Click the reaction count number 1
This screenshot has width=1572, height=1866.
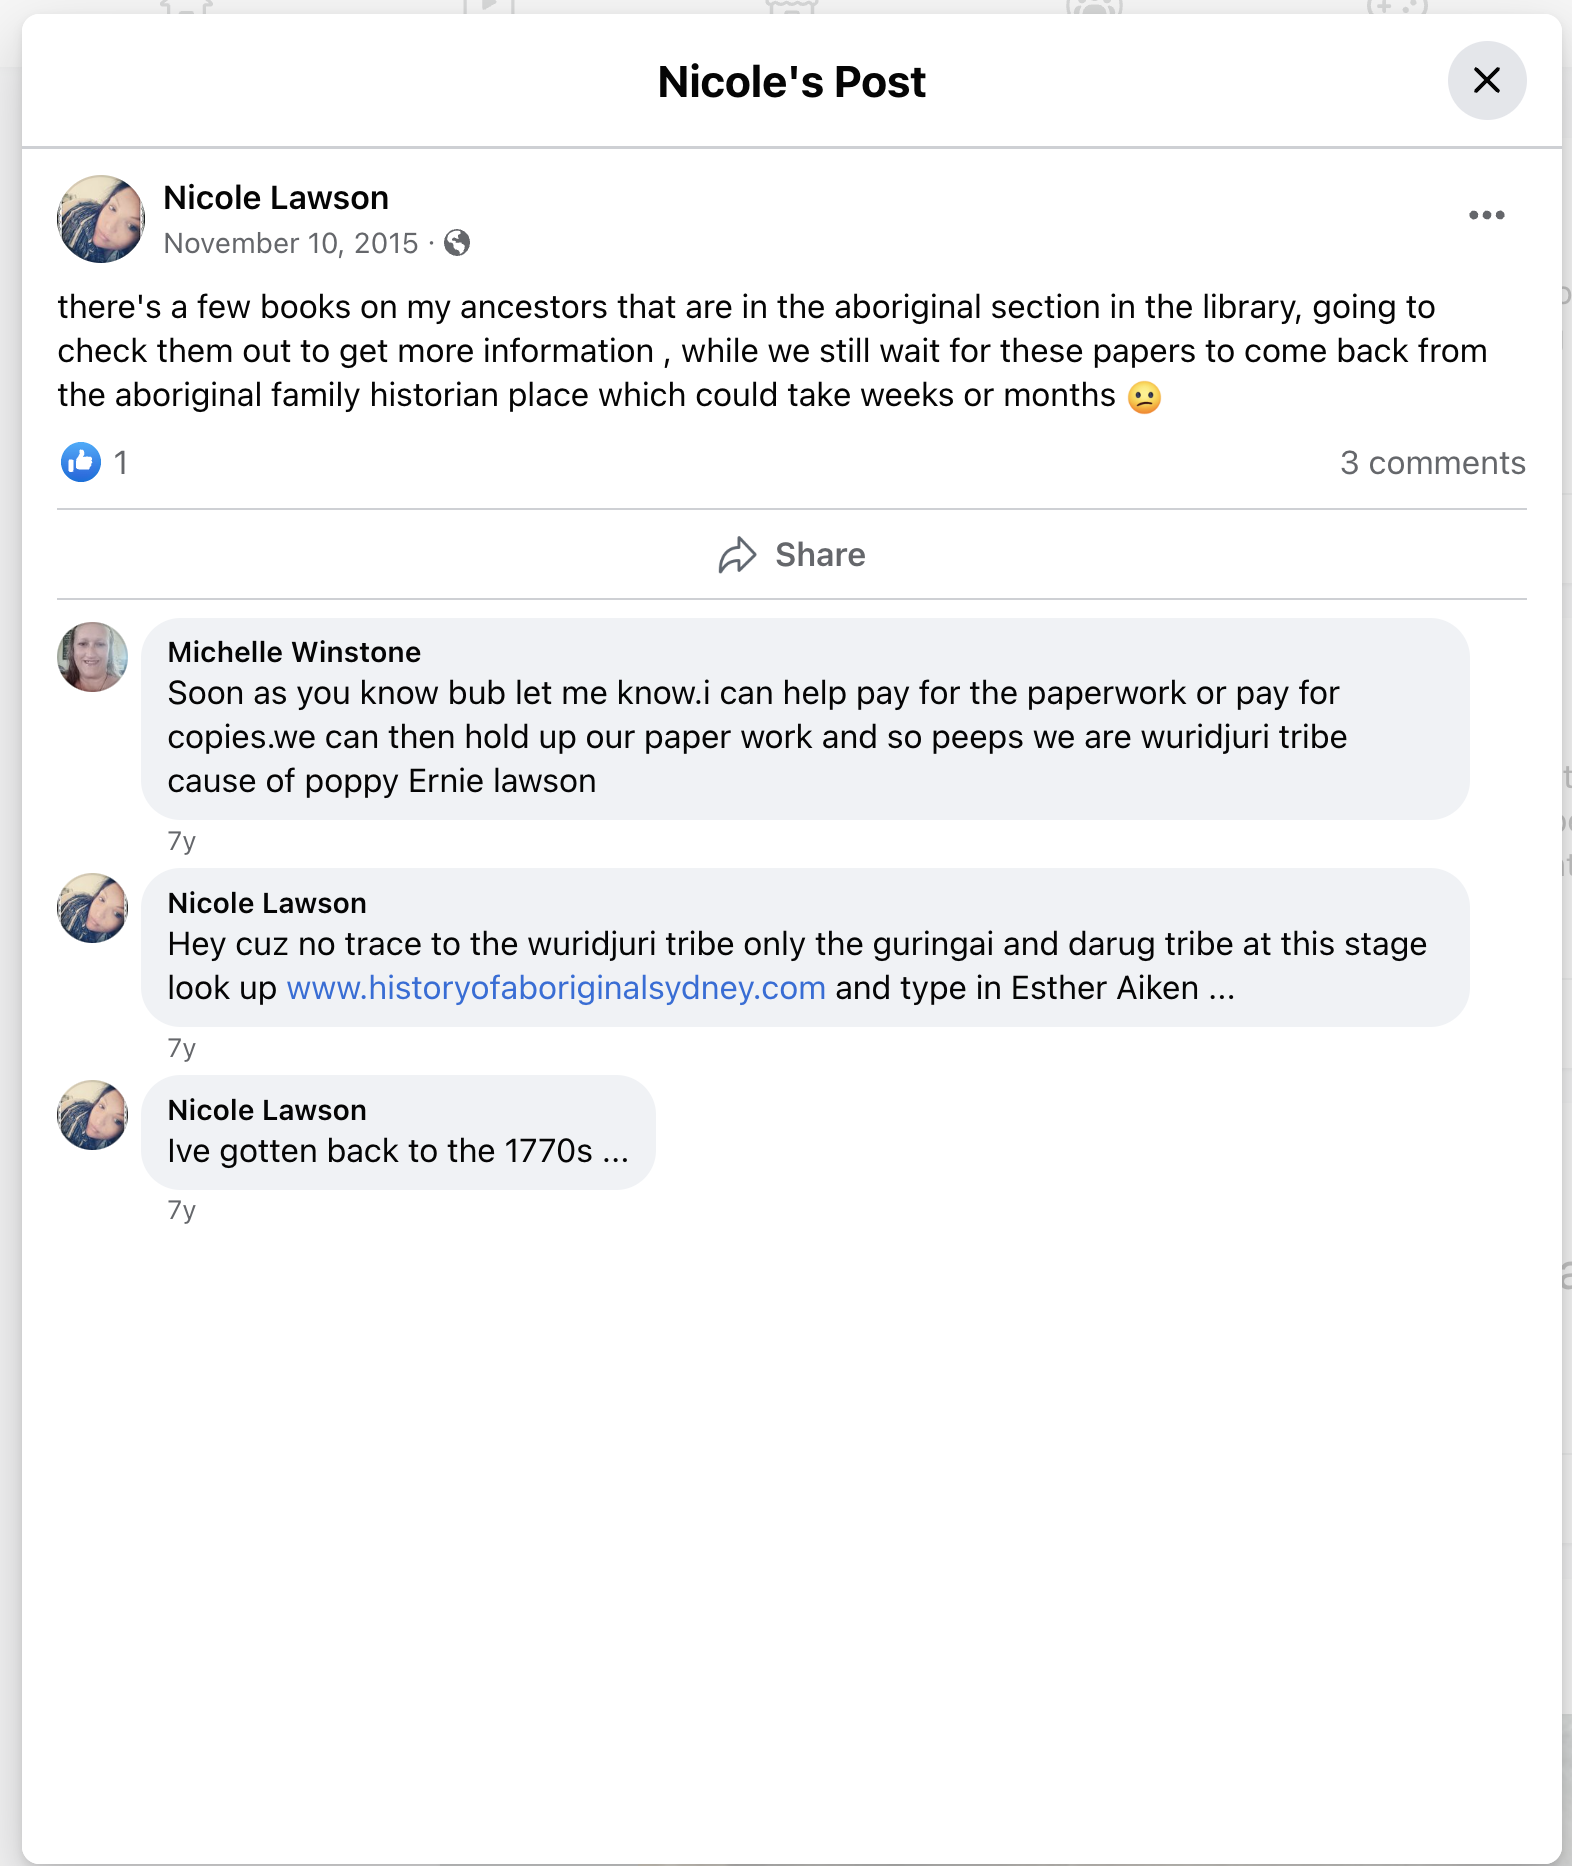point(120,462)
